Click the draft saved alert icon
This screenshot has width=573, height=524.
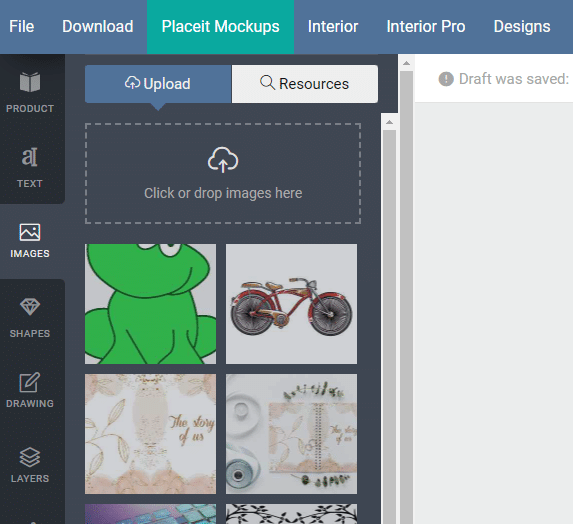coord(446,79)
